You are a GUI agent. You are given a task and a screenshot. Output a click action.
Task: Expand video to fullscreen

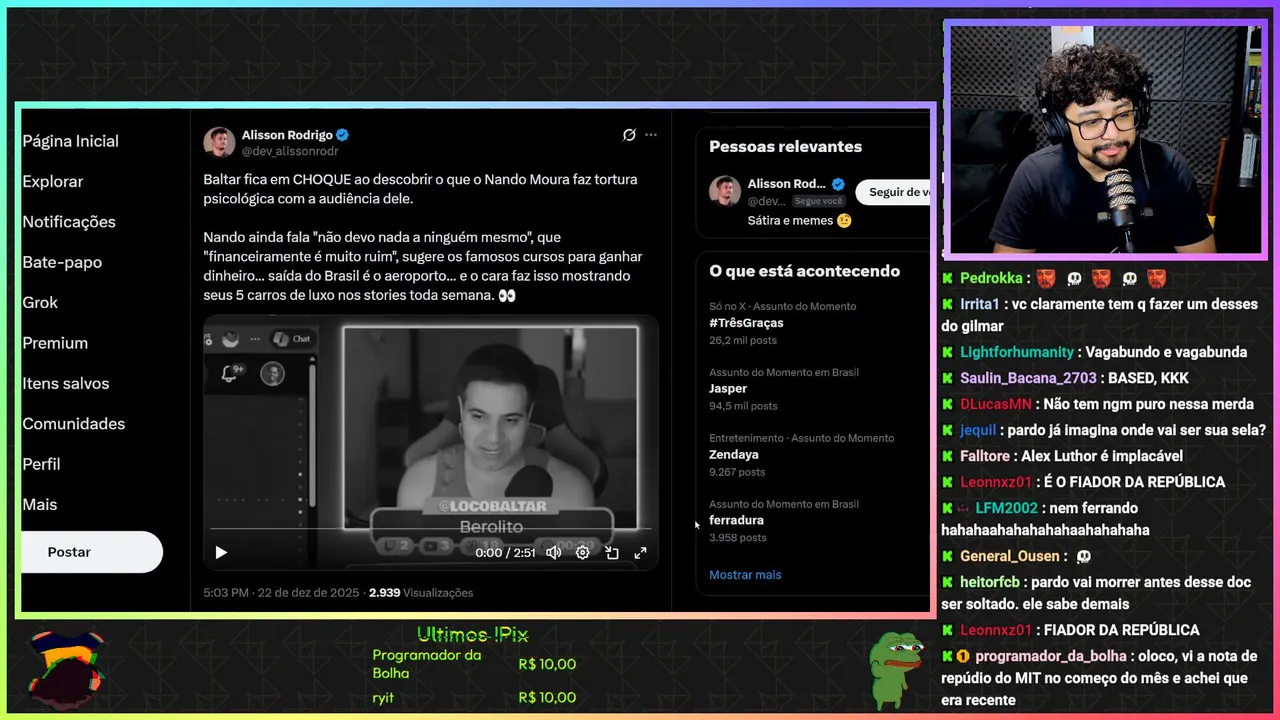640,552
